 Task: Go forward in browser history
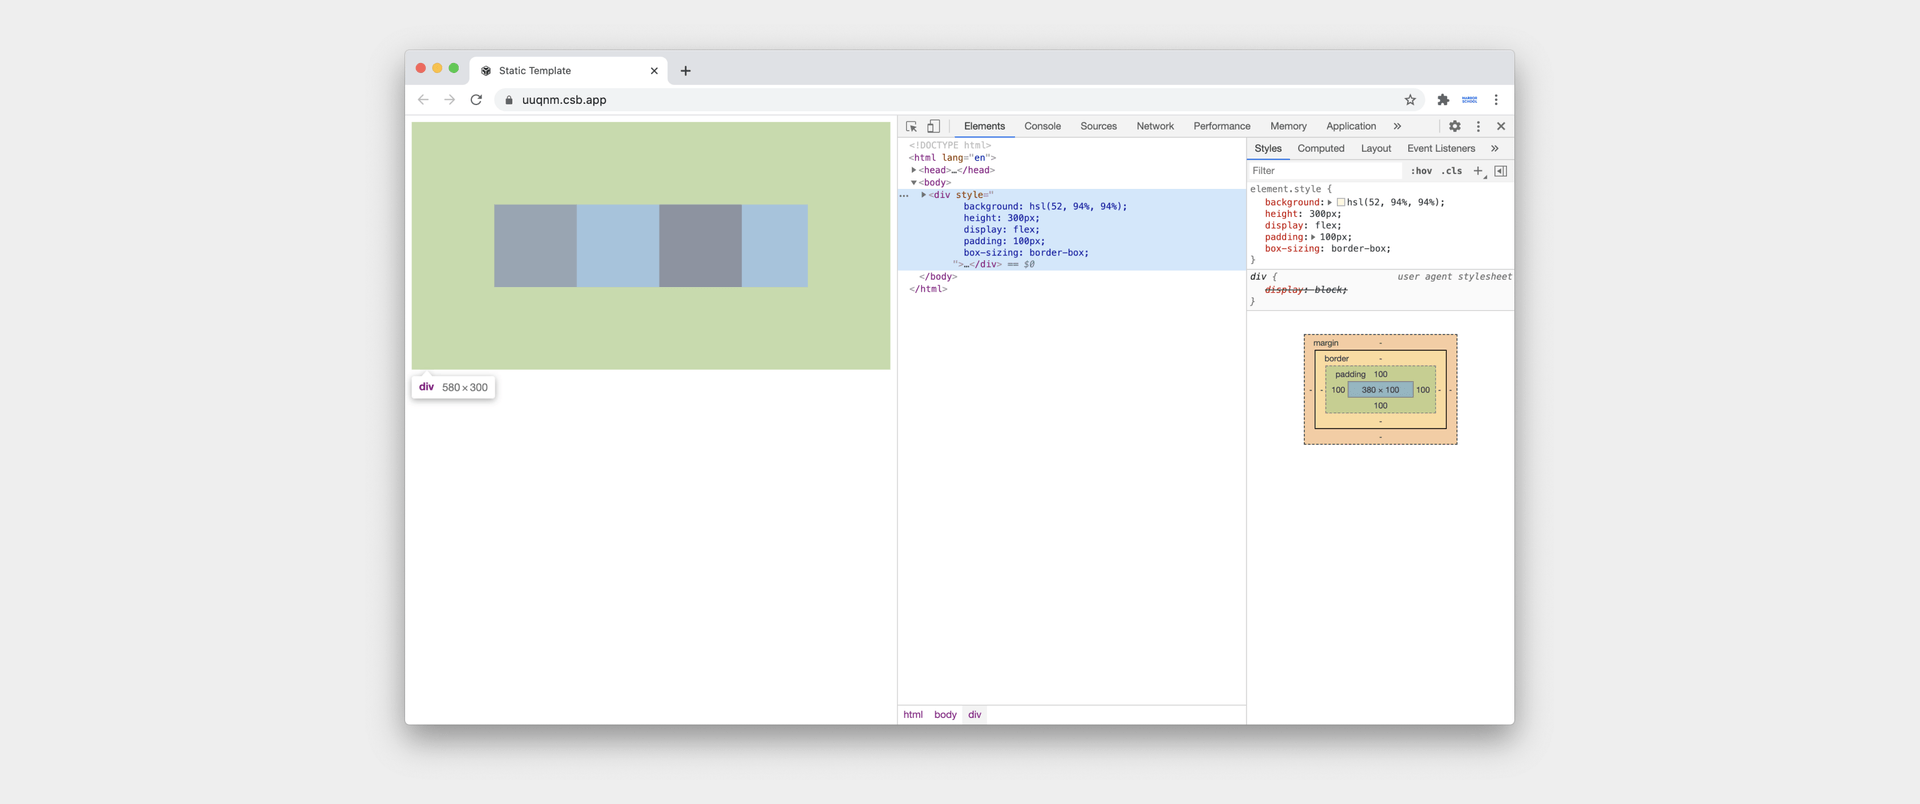click(x=449, y=100)
